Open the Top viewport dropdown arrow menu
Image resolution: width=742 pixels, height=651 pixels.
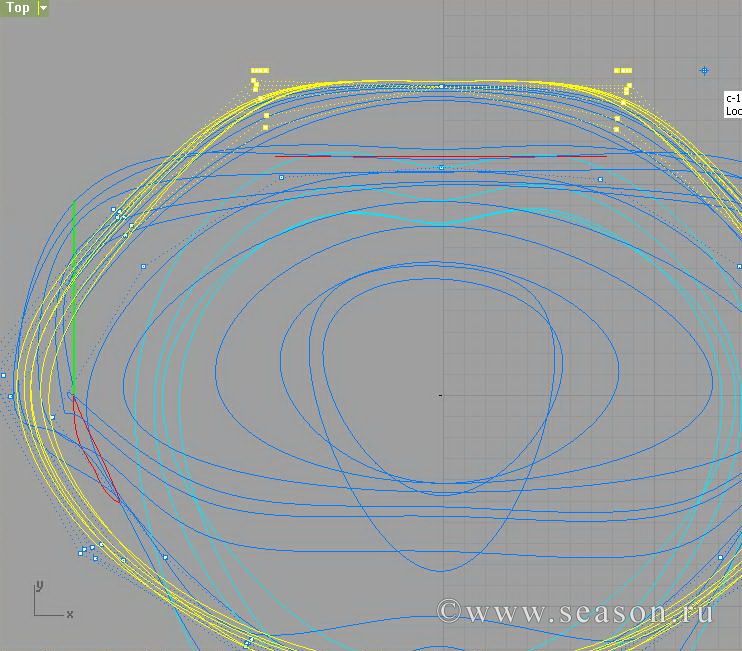pyautogui.click(x=43, y=8)
